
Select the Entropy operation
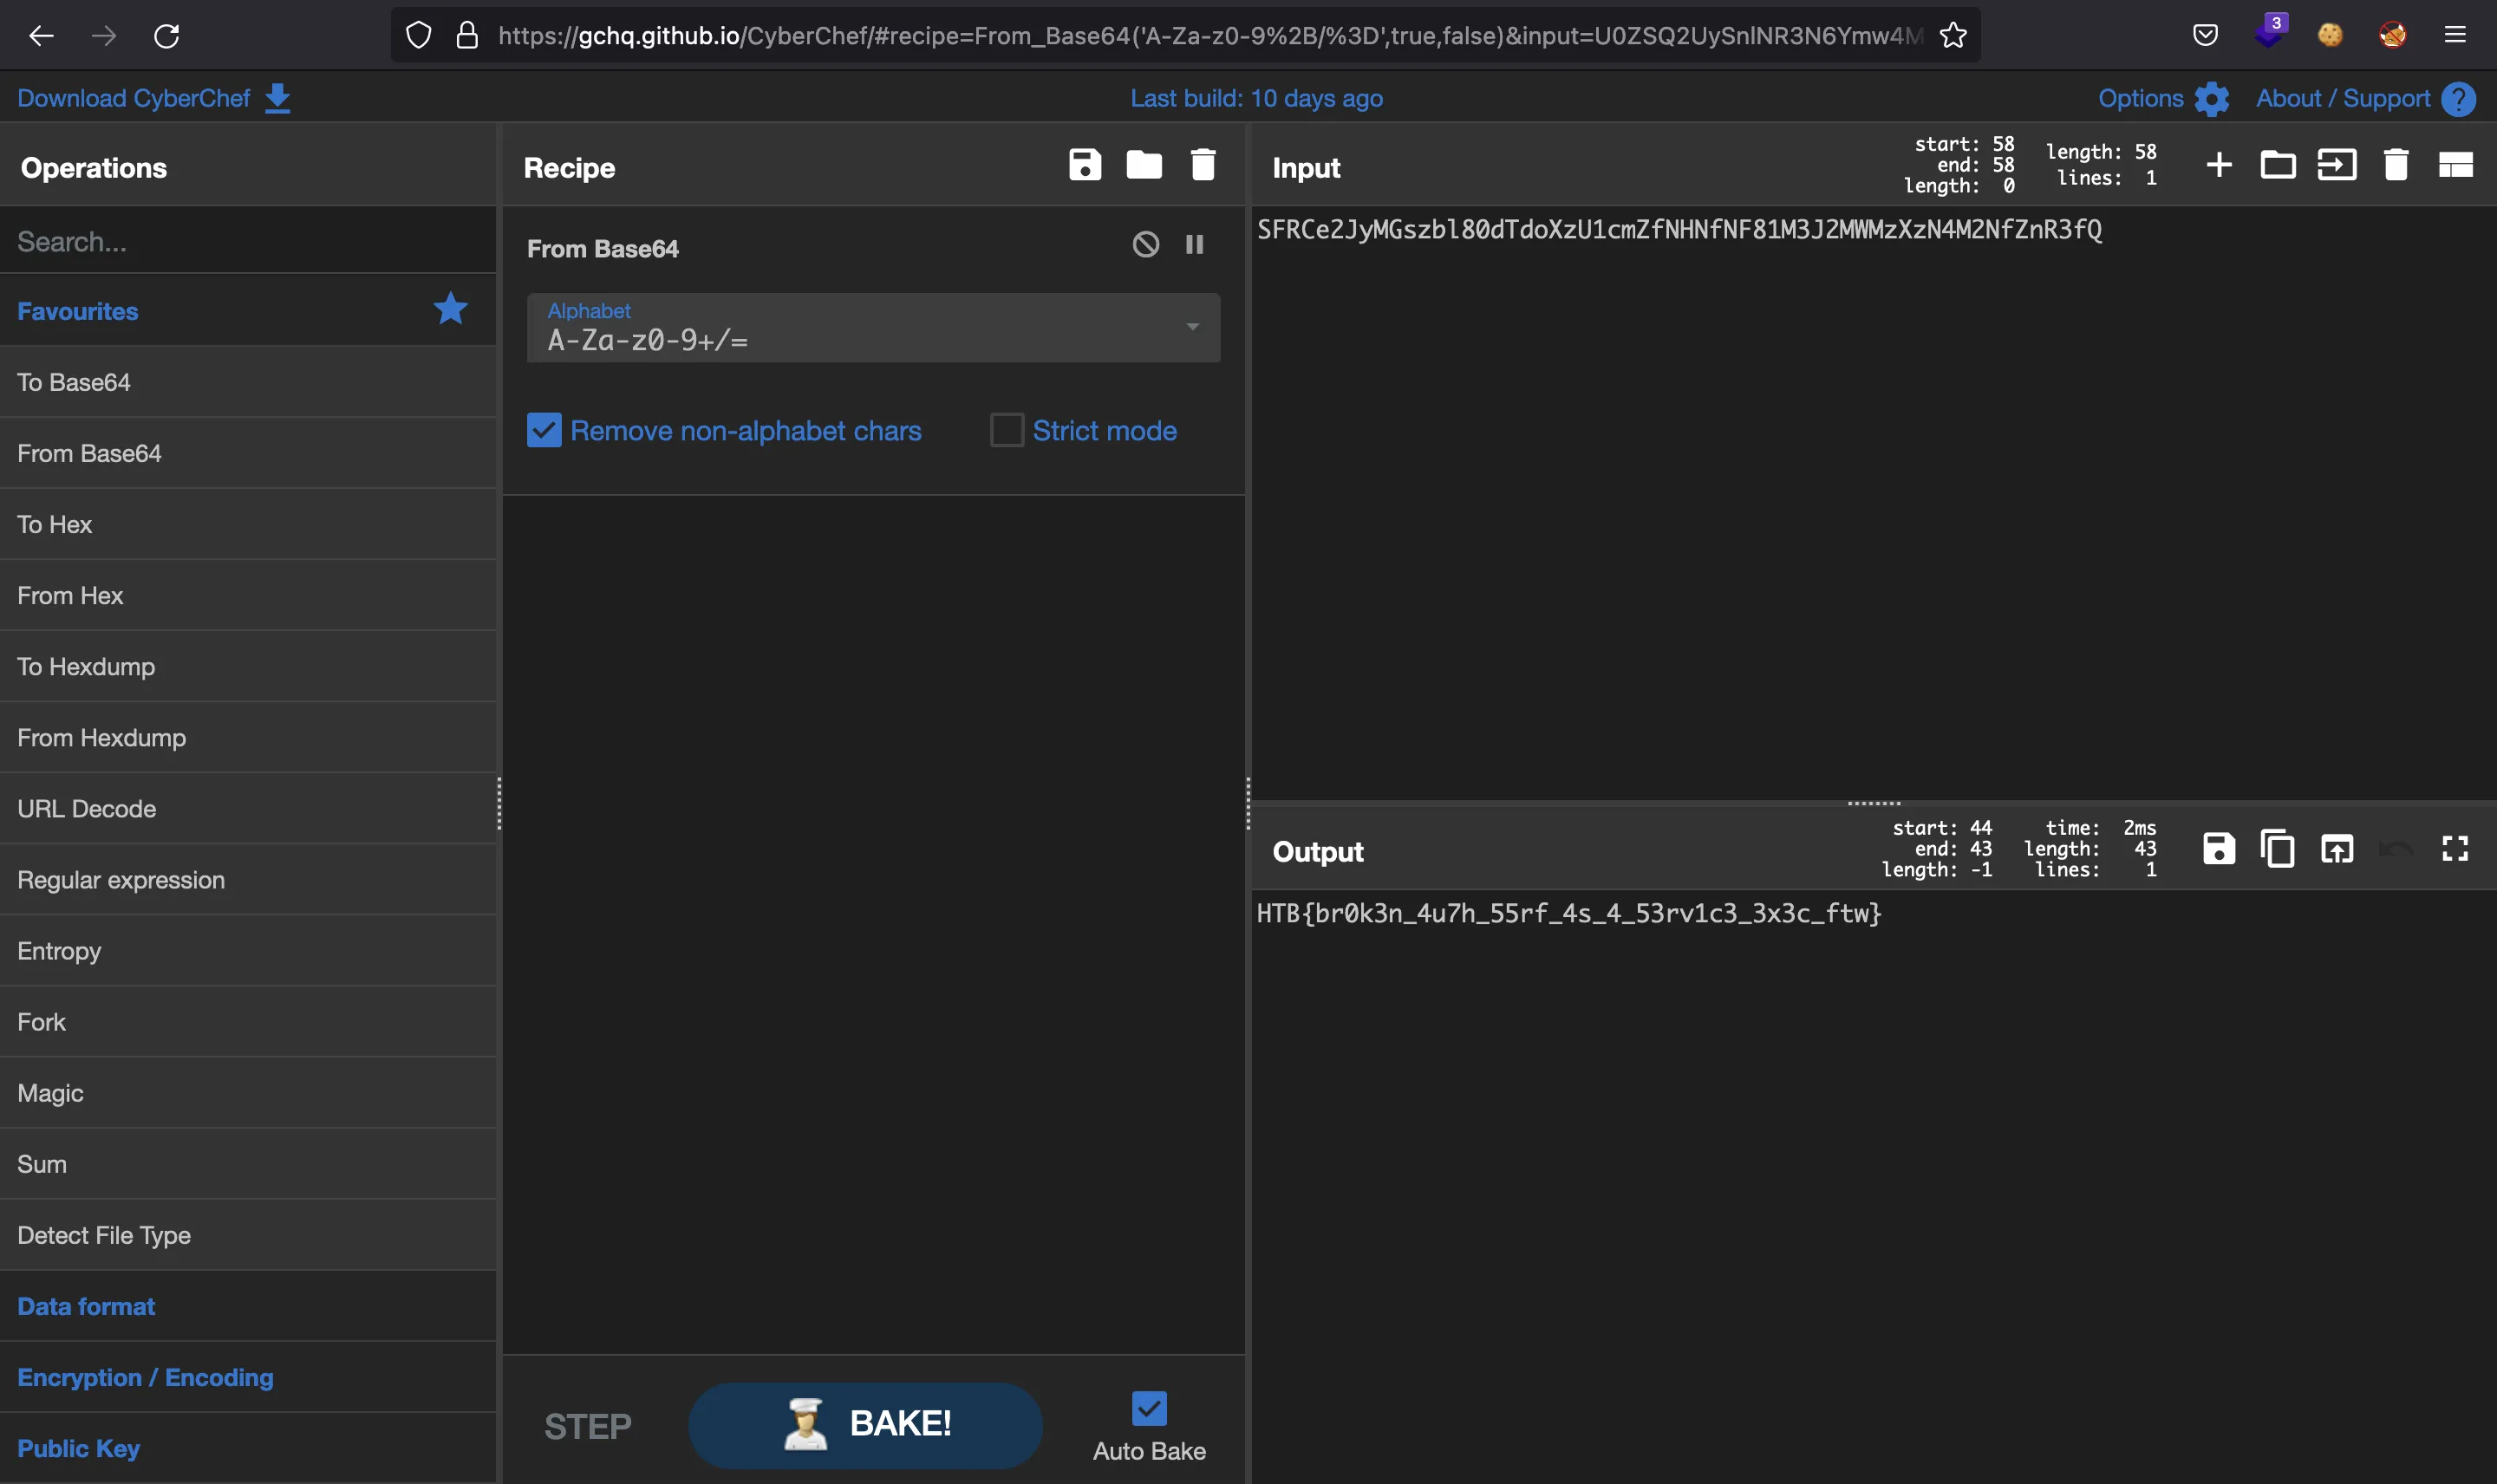tap(248, 951)
